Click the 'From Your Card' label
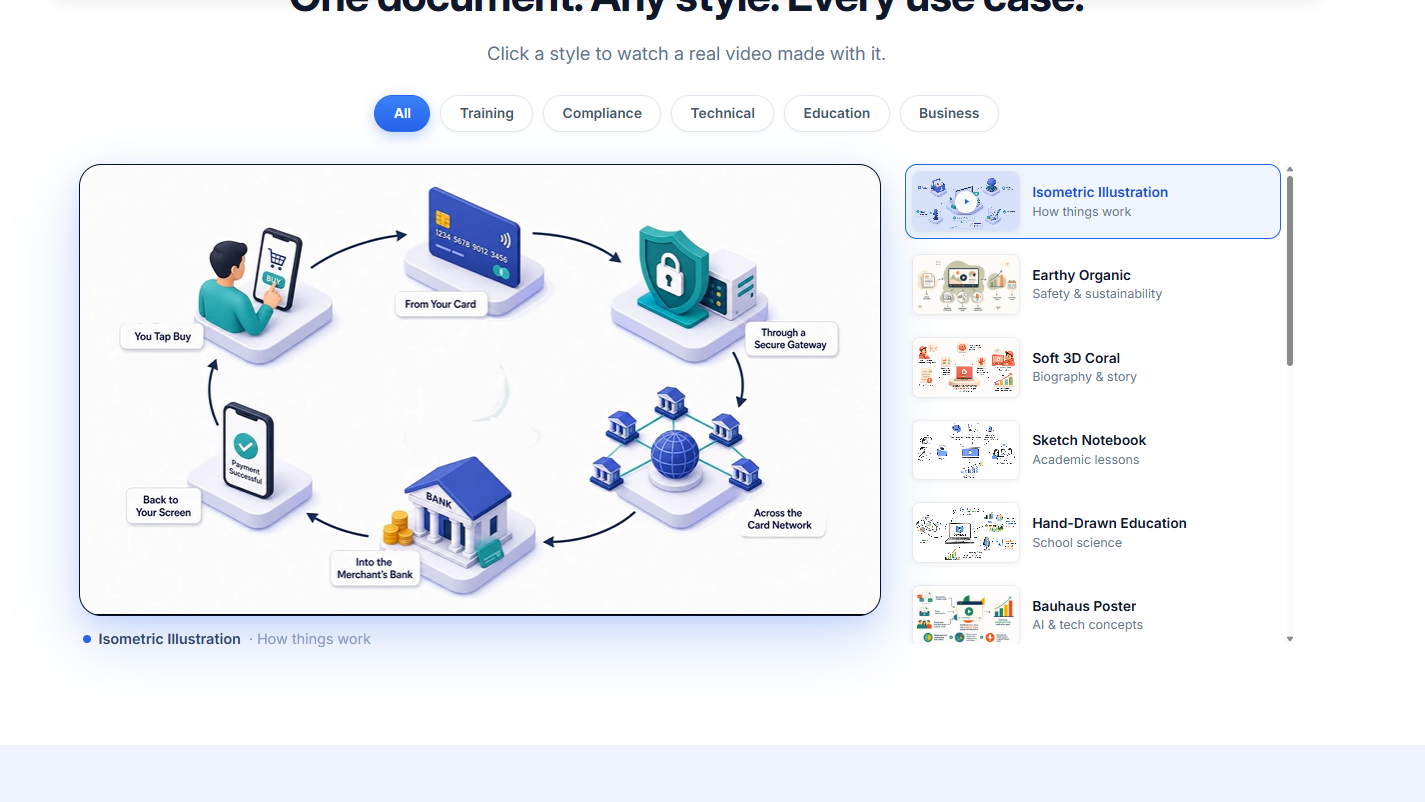Viewport: 1425px width, 802px height. 440,304
